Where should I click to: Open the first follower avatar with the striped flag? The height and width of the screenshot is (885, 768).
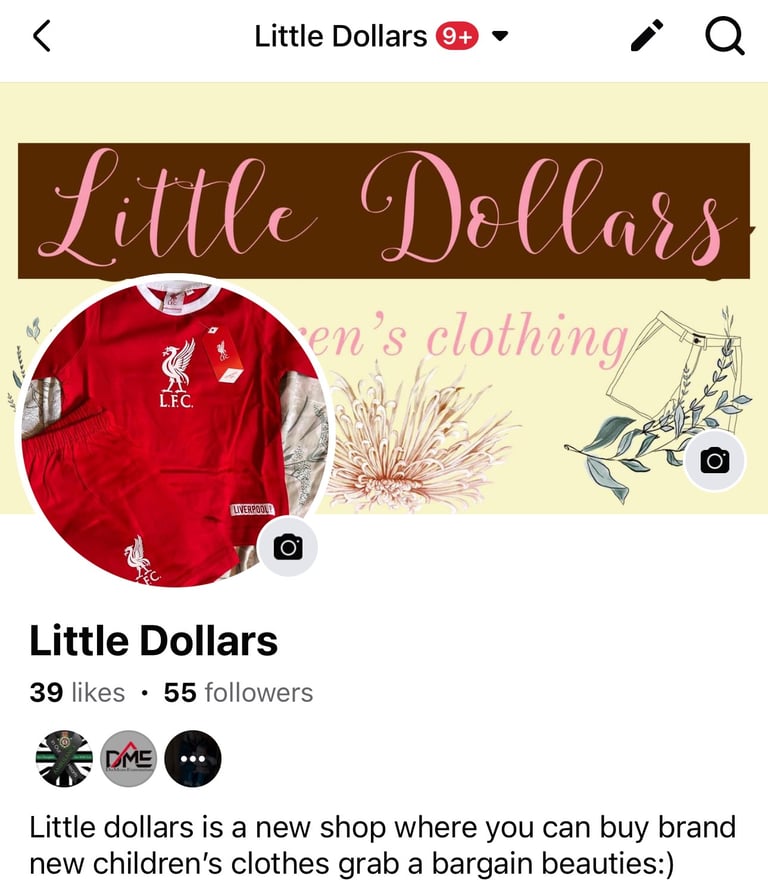(x=64, y=759)
